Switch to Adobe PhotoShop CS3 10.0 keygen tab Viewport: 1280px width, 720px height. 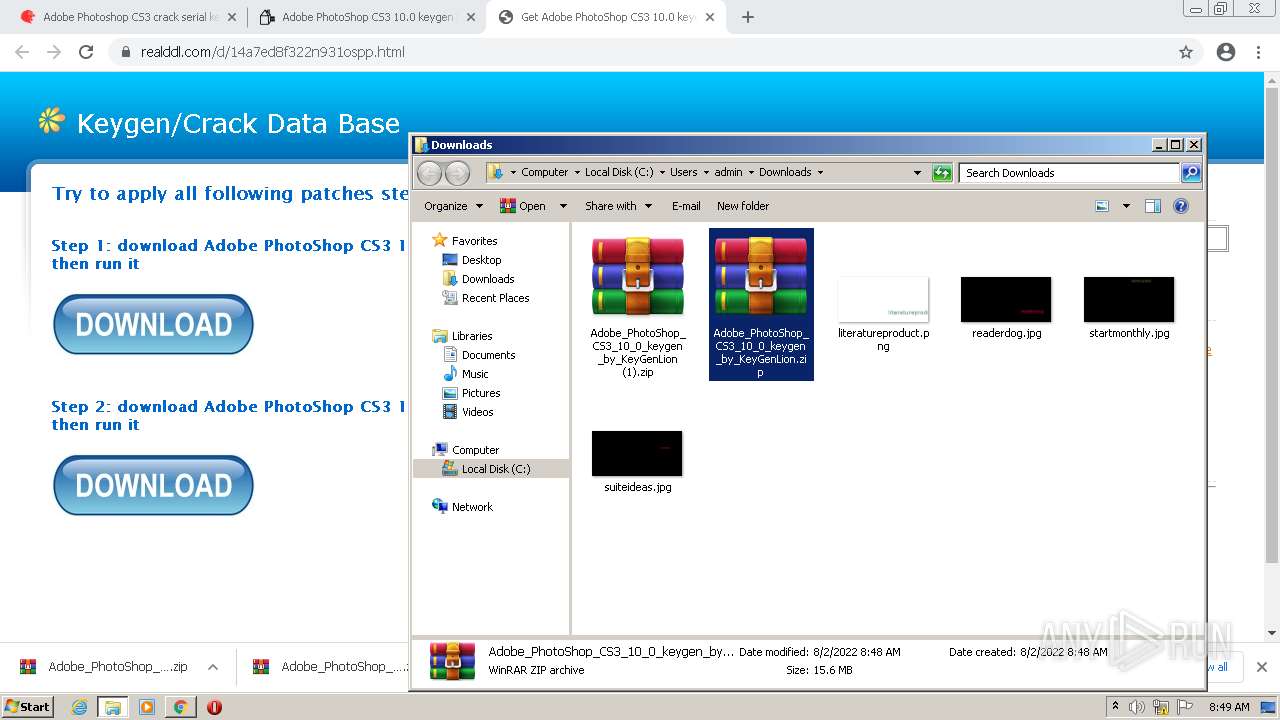coord(366,17)
